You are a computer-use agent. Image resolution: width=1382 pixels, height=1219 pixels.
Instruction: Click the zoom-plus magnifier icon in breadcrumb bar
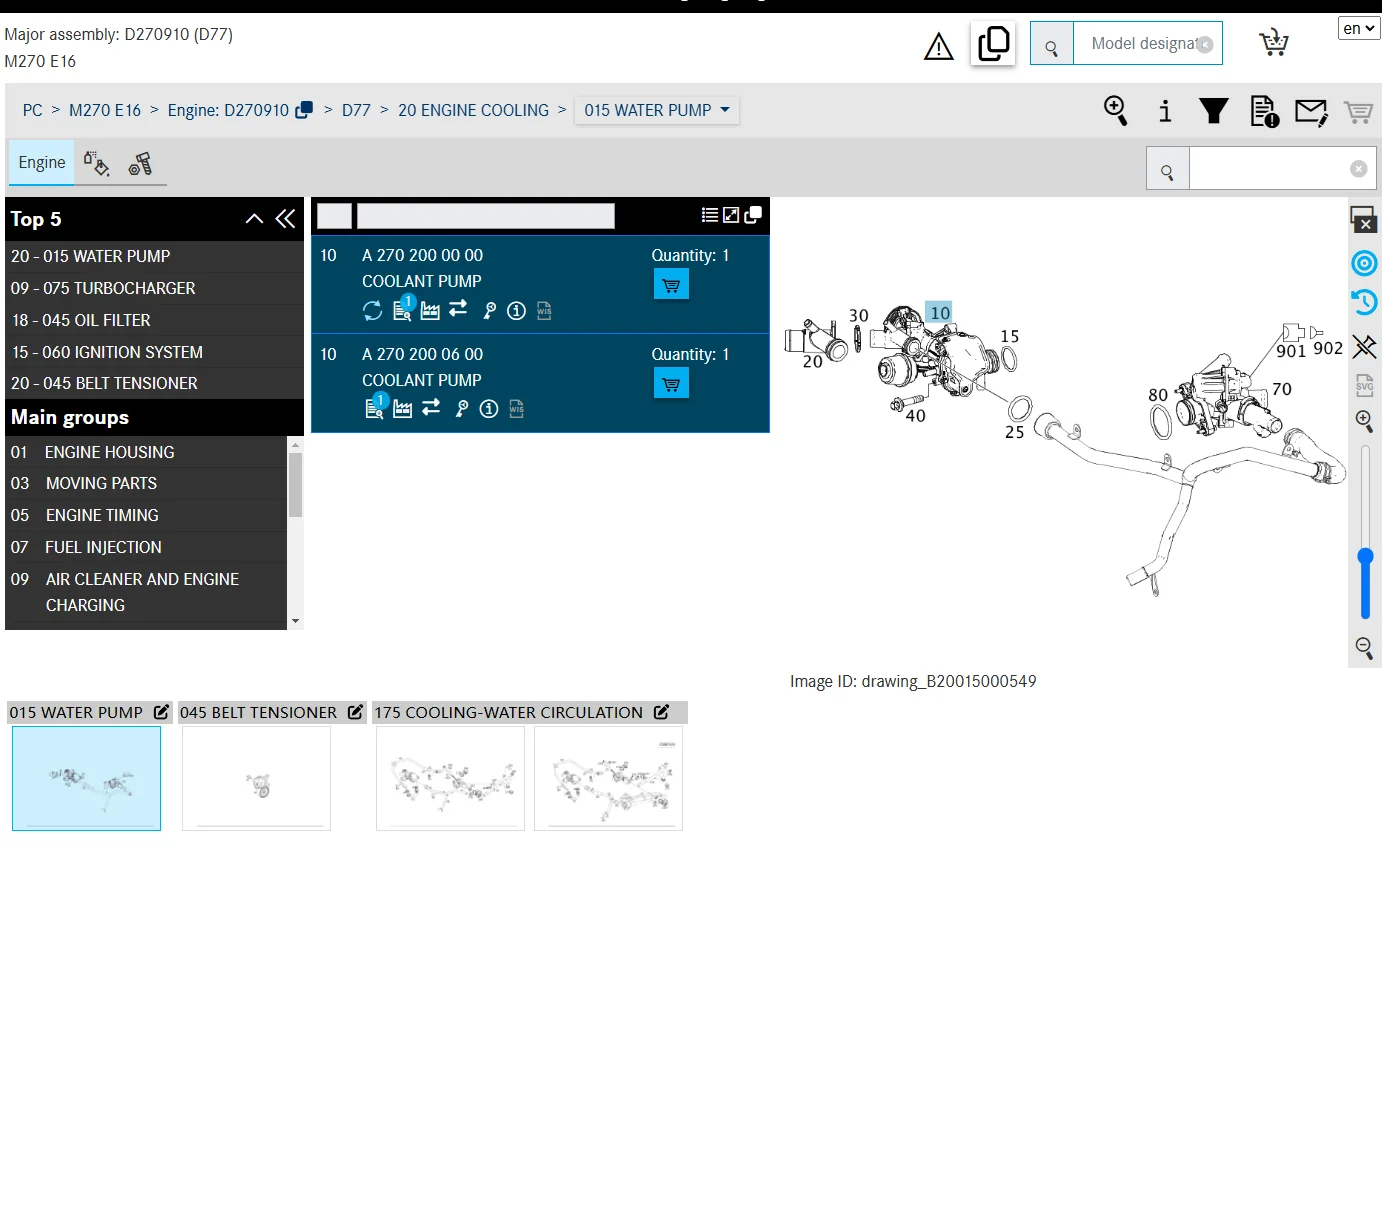(1116, 110)
